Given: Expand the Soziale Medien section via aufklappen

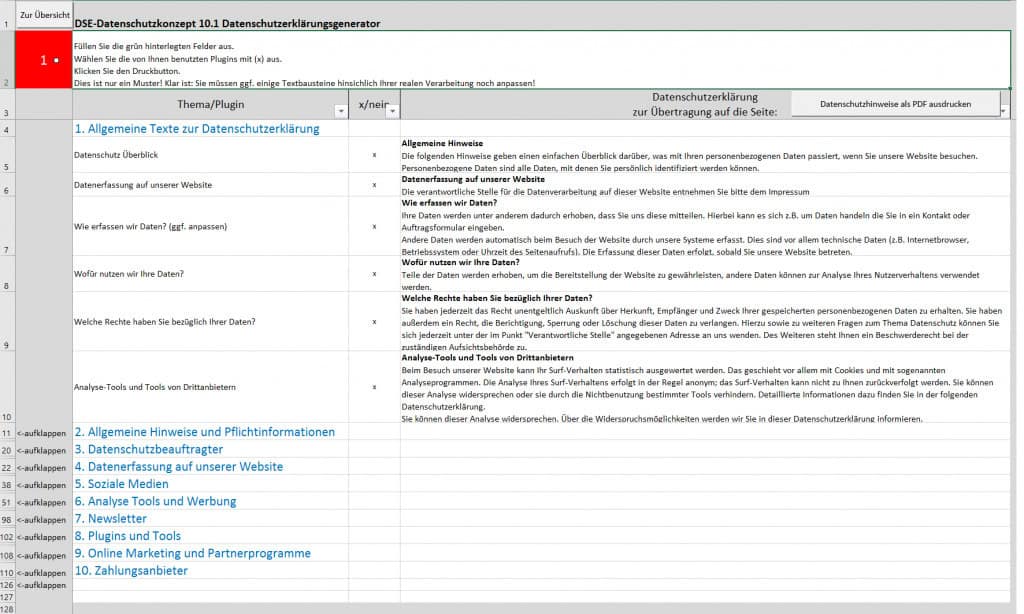Looking at the screenshot, I should (x=42, y=485).
